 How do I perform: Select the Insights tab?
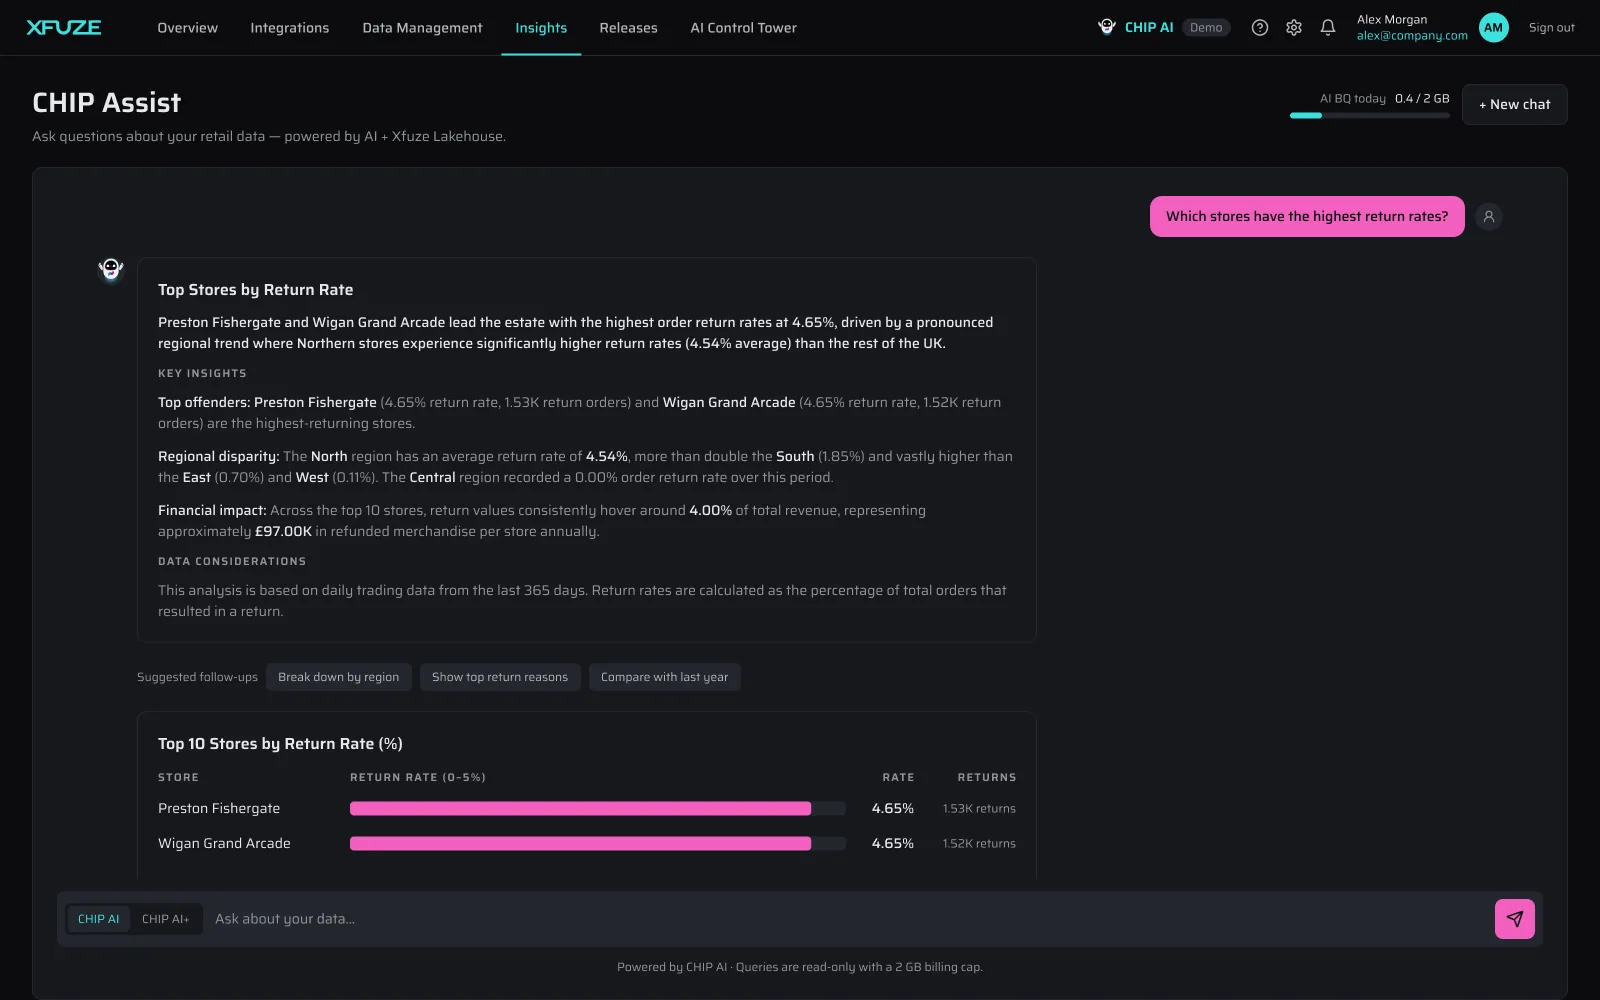coord(541,28)
